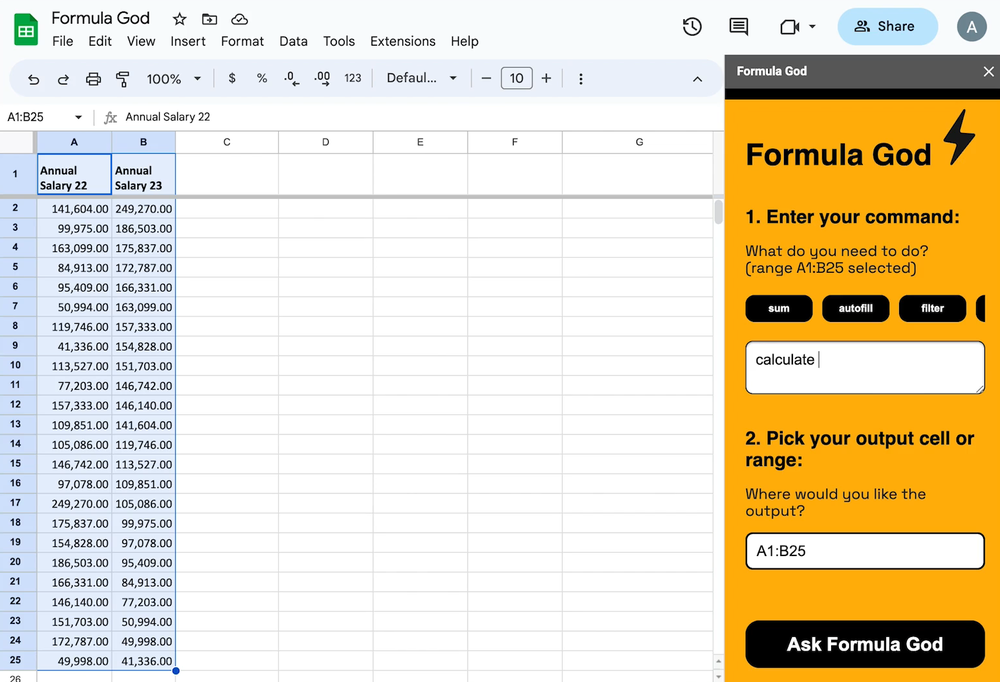Decrease decimal places
Screen dimensions: 1000x682
coord(290,78)
